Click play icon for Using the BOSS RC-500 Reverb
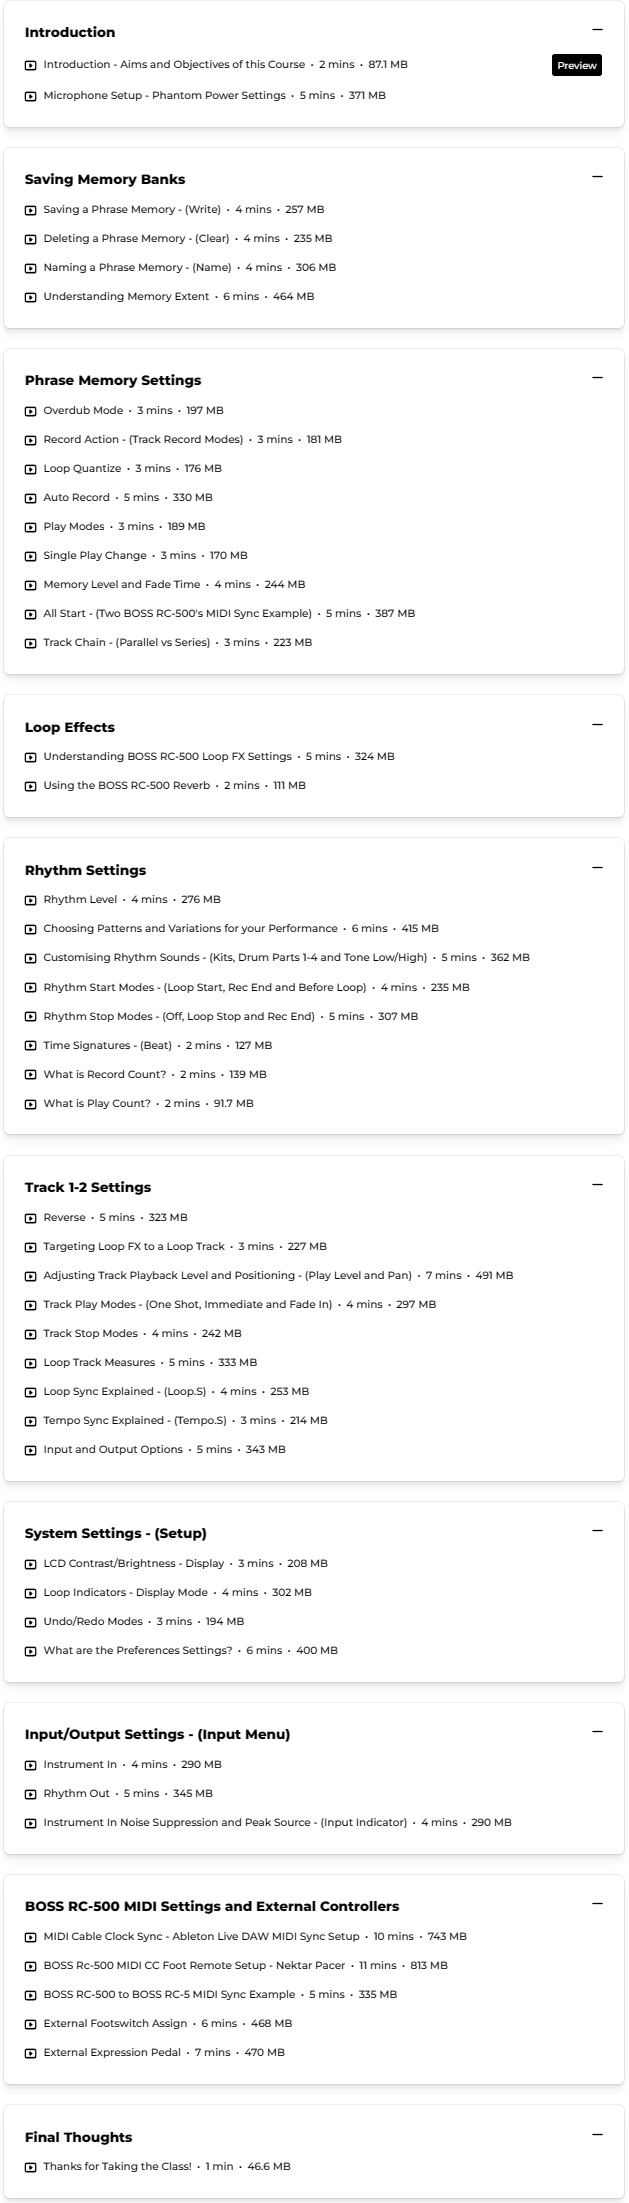The height and width of the screenshot is (2203, 629). click(31, 786)
